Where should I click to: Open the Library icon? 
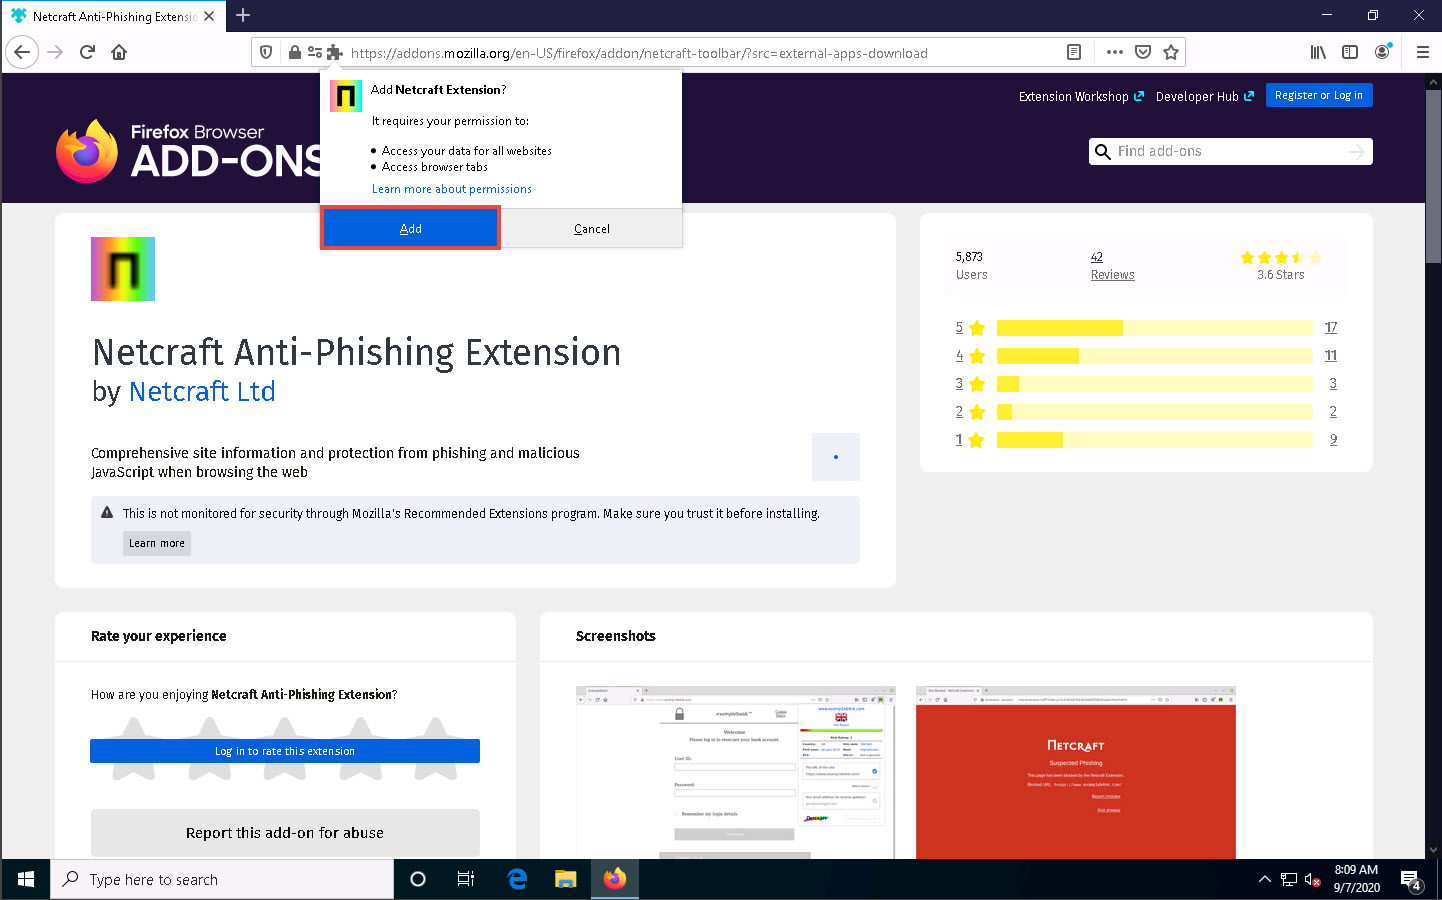tap(1318, 52)
